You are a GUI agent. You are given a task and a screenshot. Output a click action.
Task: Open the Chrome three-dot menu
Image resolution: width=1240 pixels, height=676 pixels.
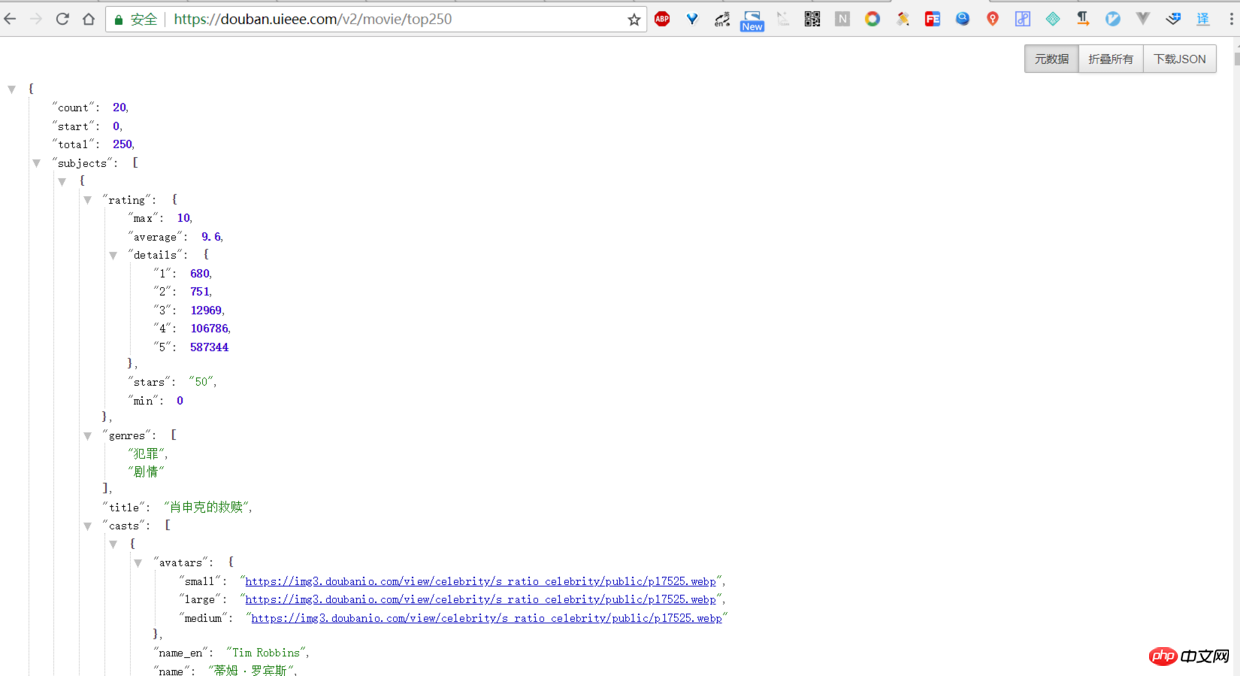tap(1230, 19)
